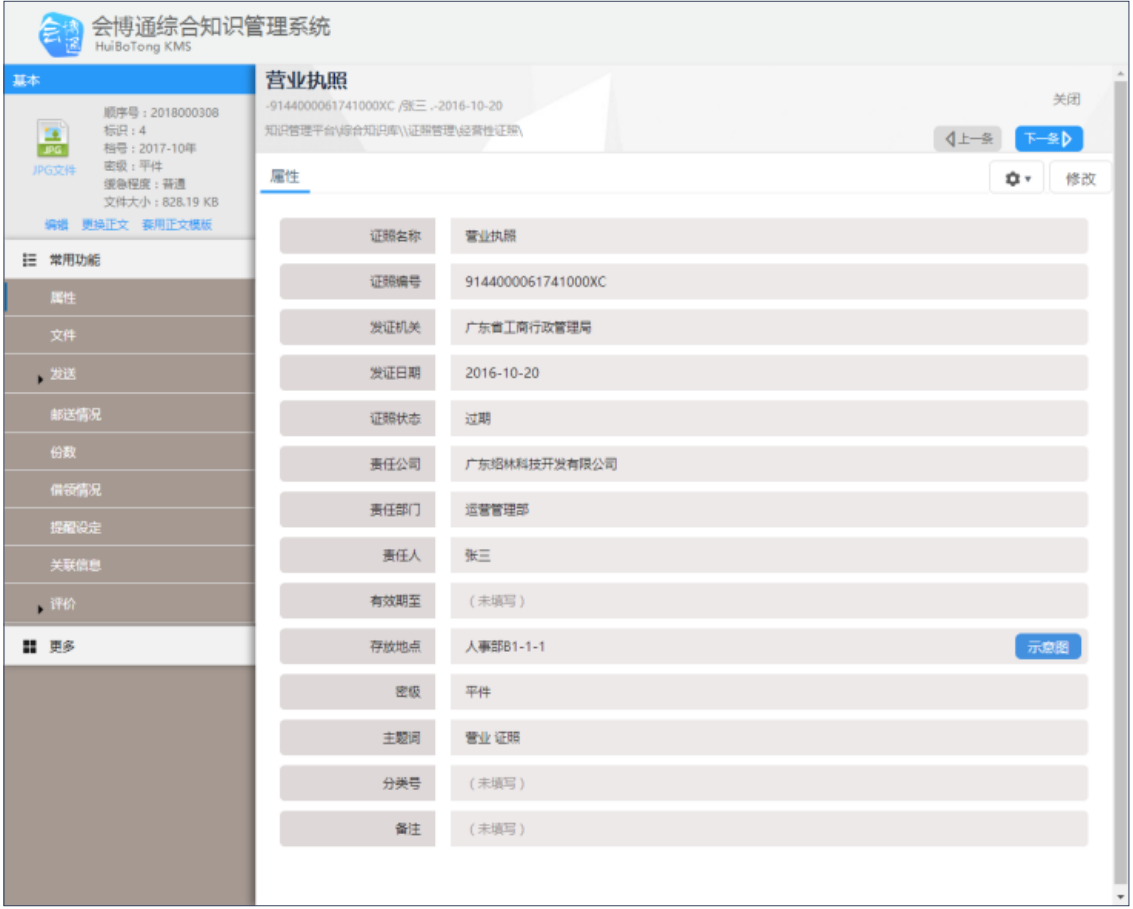Expand the 评价 submenu in sidebar
The height and width of the screenshot is (909, 1133).
pyautogui.click(x=63, y=604)
